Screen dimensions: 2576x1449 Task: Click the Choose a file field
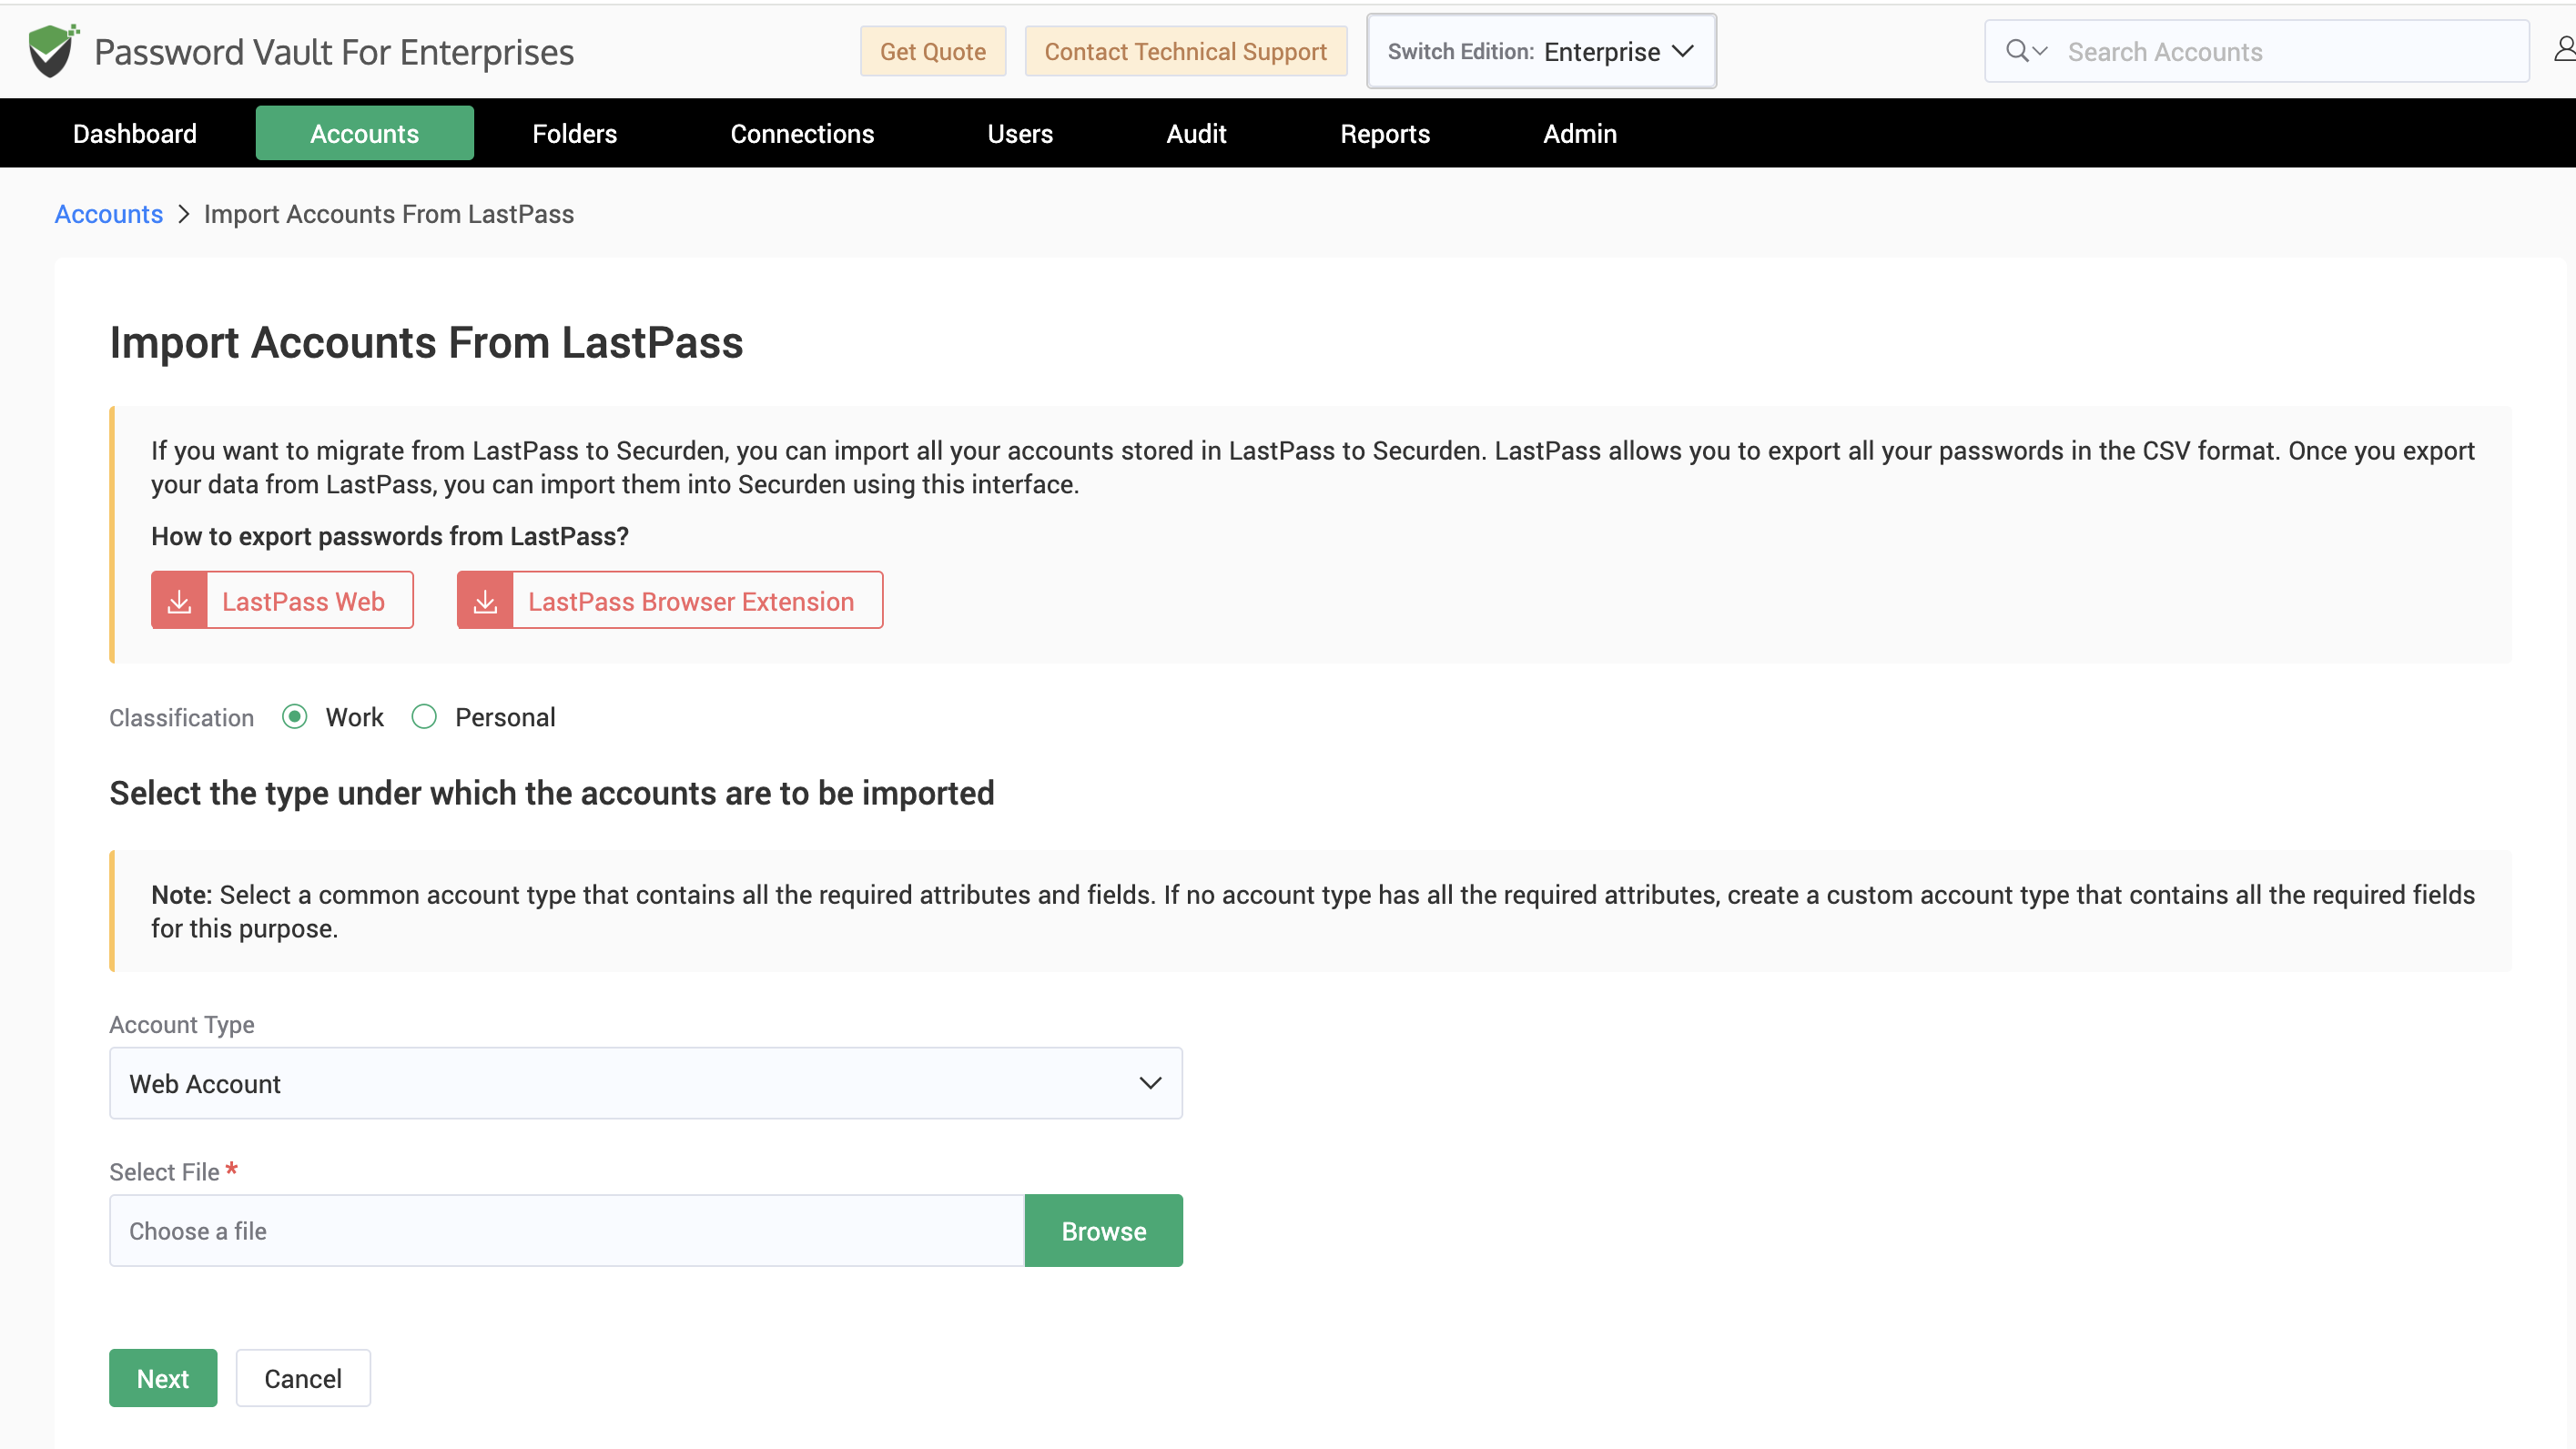(567, 1231)
